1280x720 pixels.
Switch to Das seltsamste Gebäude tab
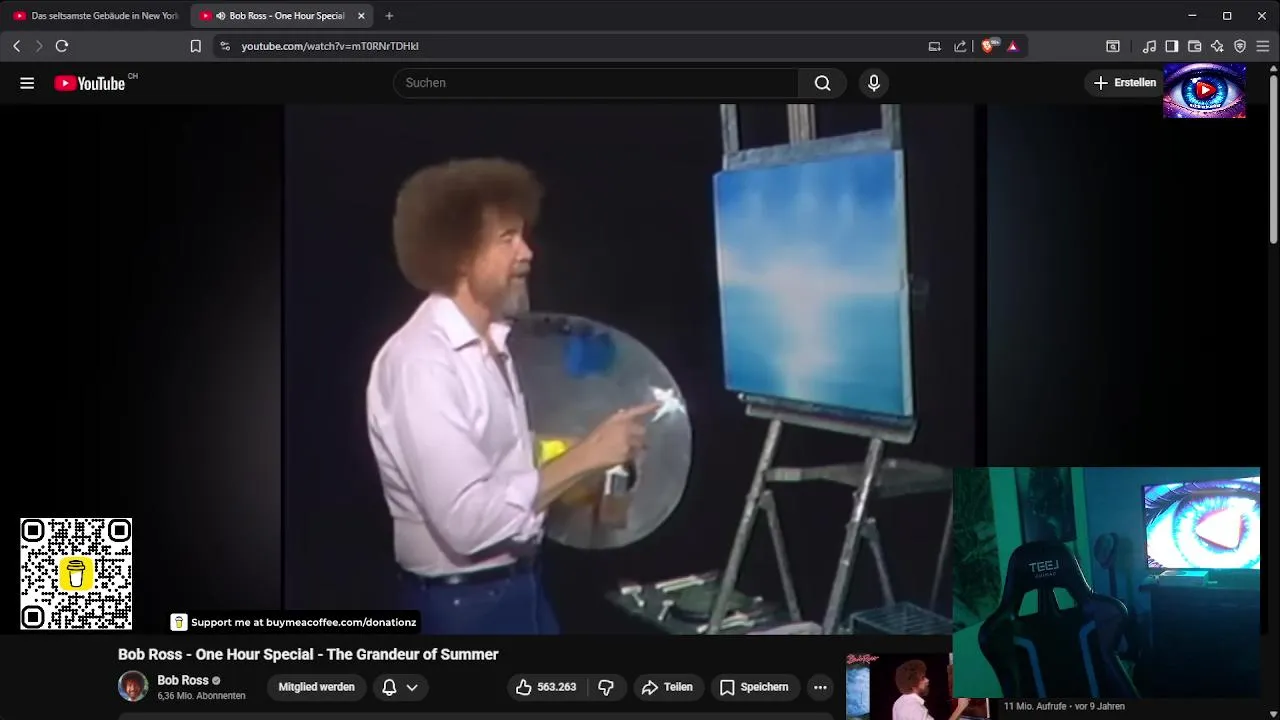pyautogui.click(x=95, y=16)
